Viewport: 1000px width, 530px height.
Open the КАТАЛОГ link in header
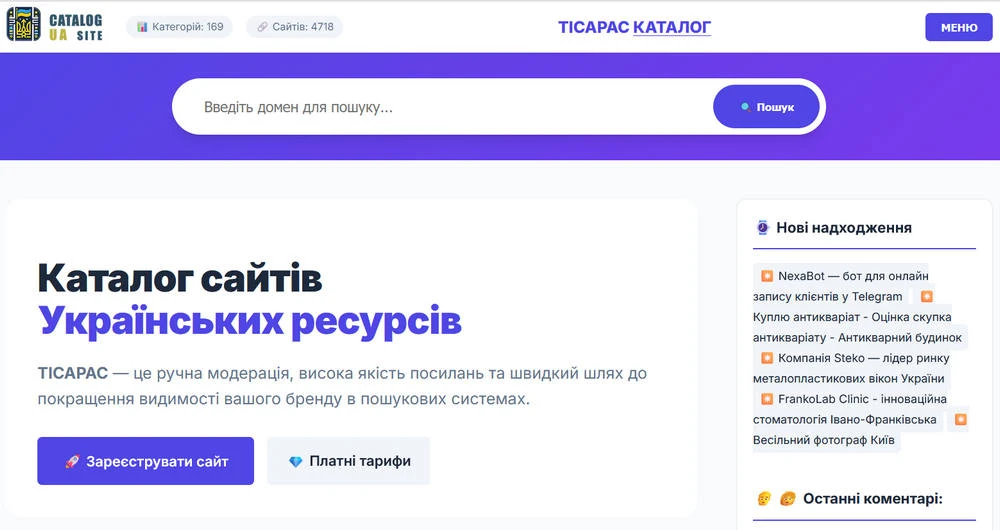coord(671,27)
